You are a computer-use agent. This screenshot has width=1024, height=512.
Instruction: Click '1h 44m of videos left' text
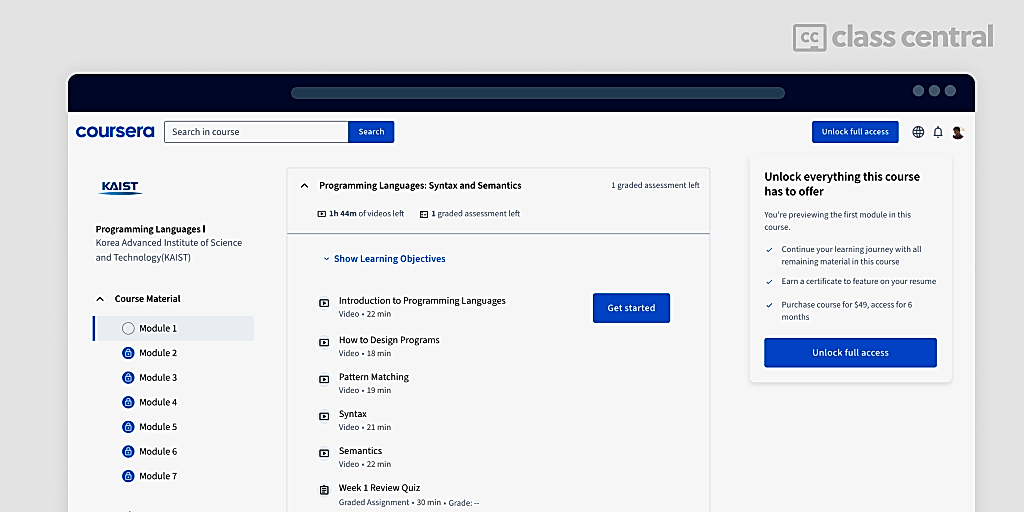click(x=366, y=214)
